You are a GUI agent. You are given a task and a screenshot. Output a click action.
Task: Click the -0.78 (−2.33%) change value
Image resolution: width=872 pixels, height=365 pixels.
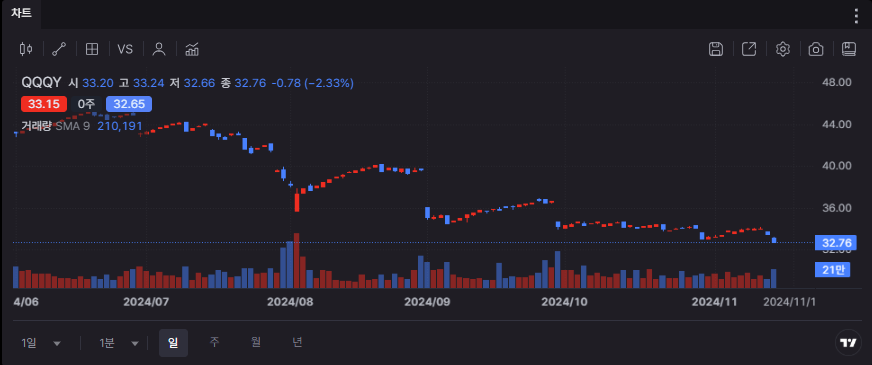click(313, 83)
